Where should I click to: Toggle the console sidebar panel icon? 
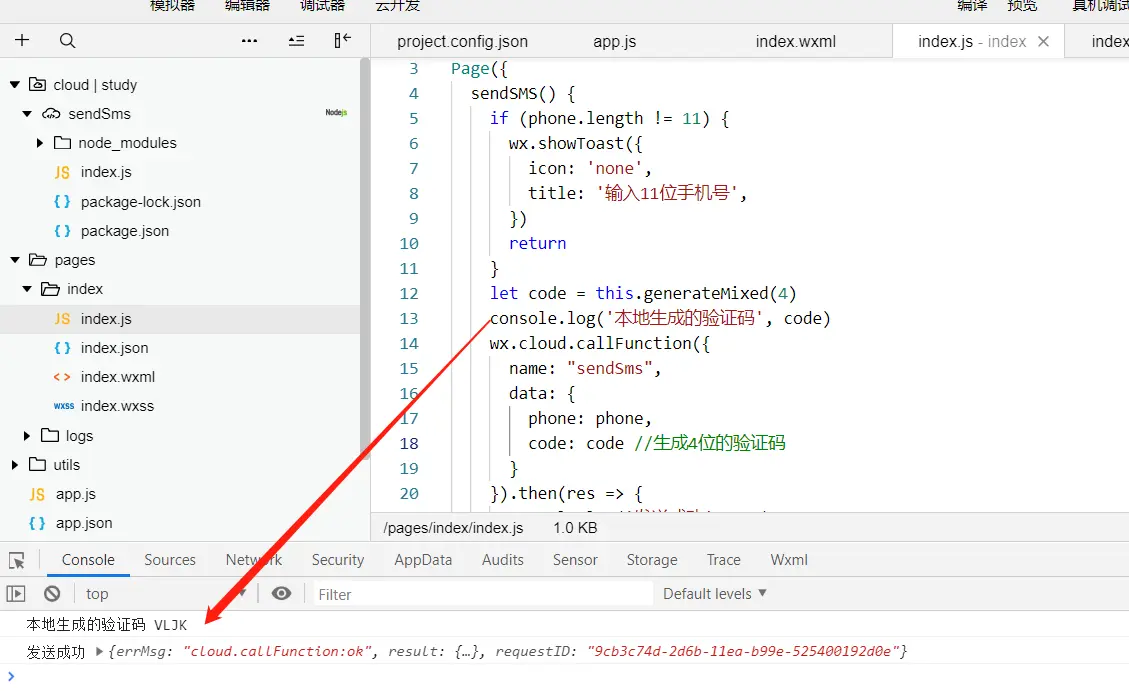(x=16, y=594)
